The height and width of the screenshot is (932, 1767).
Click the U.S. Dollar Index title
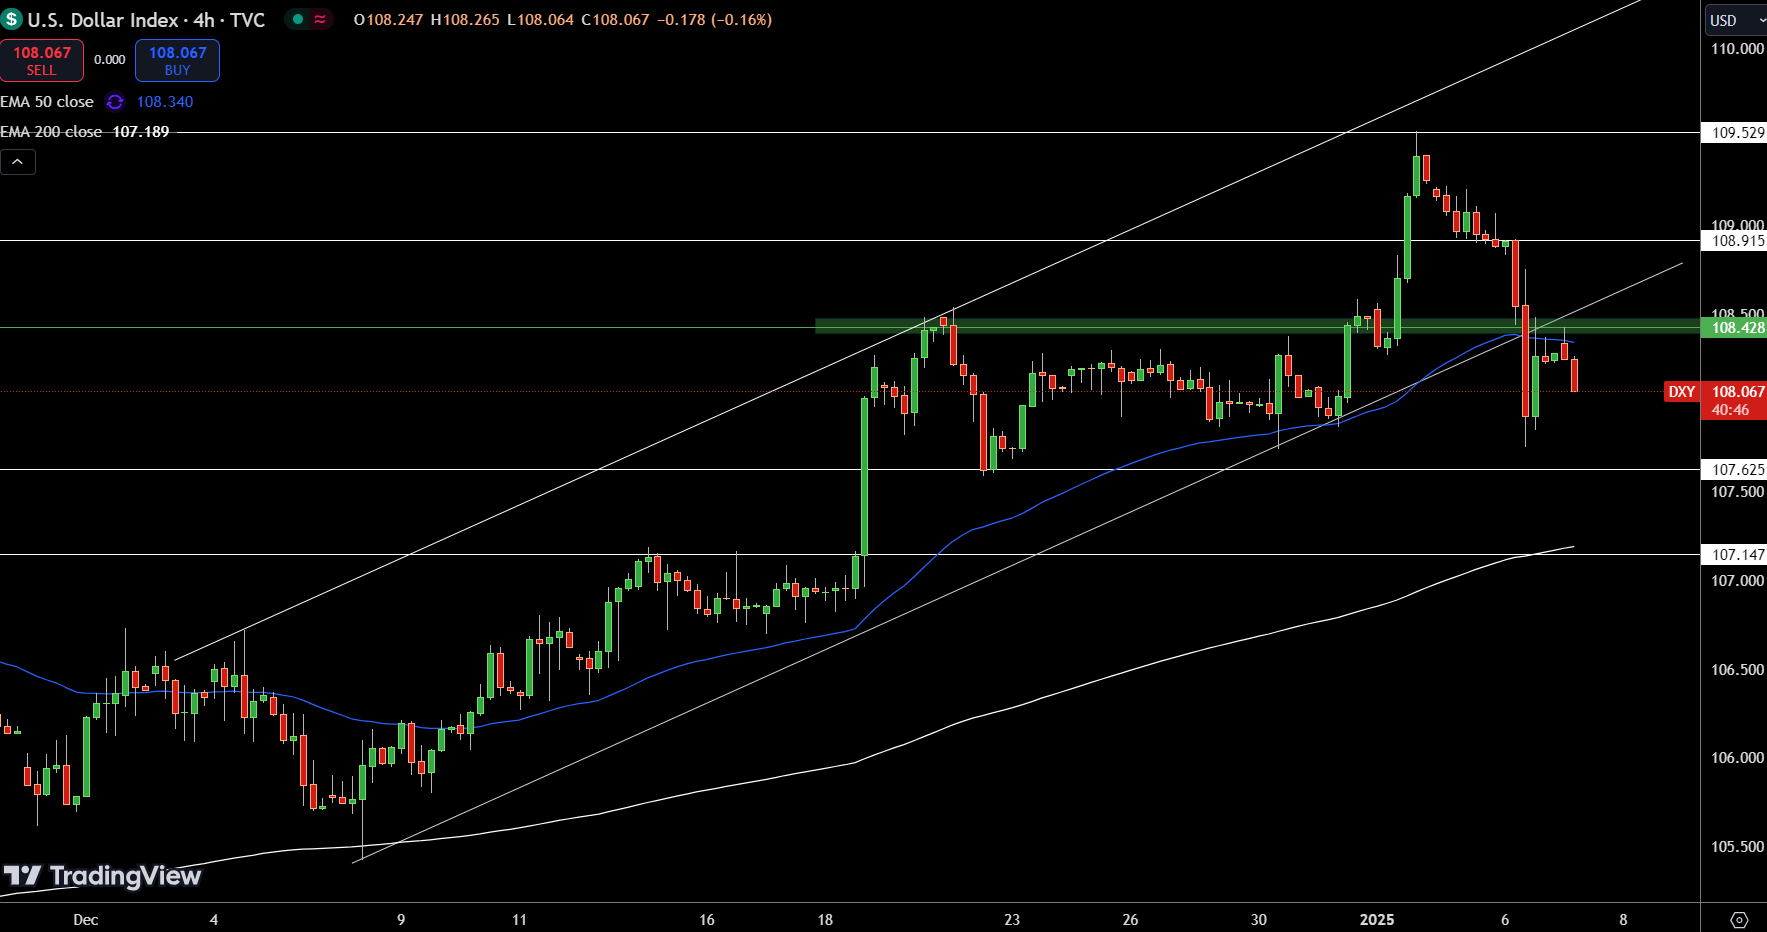tap(103, 20)
